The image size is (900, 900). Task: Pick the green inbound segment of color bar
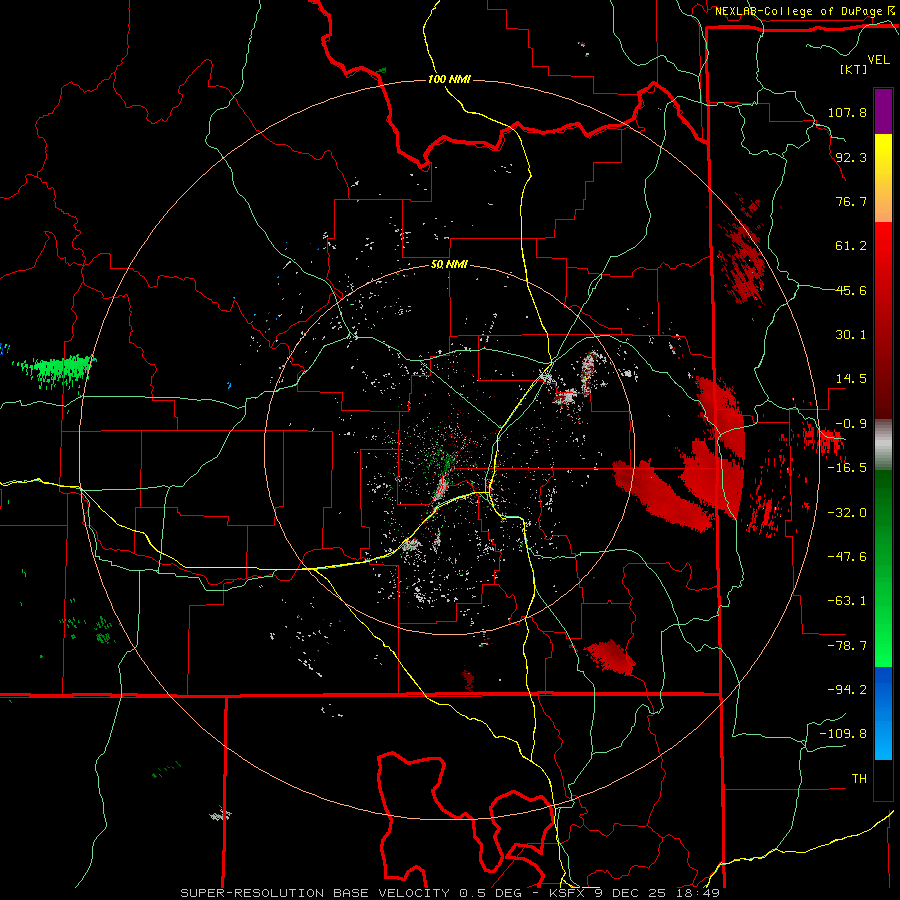click(x=883, y=568)
